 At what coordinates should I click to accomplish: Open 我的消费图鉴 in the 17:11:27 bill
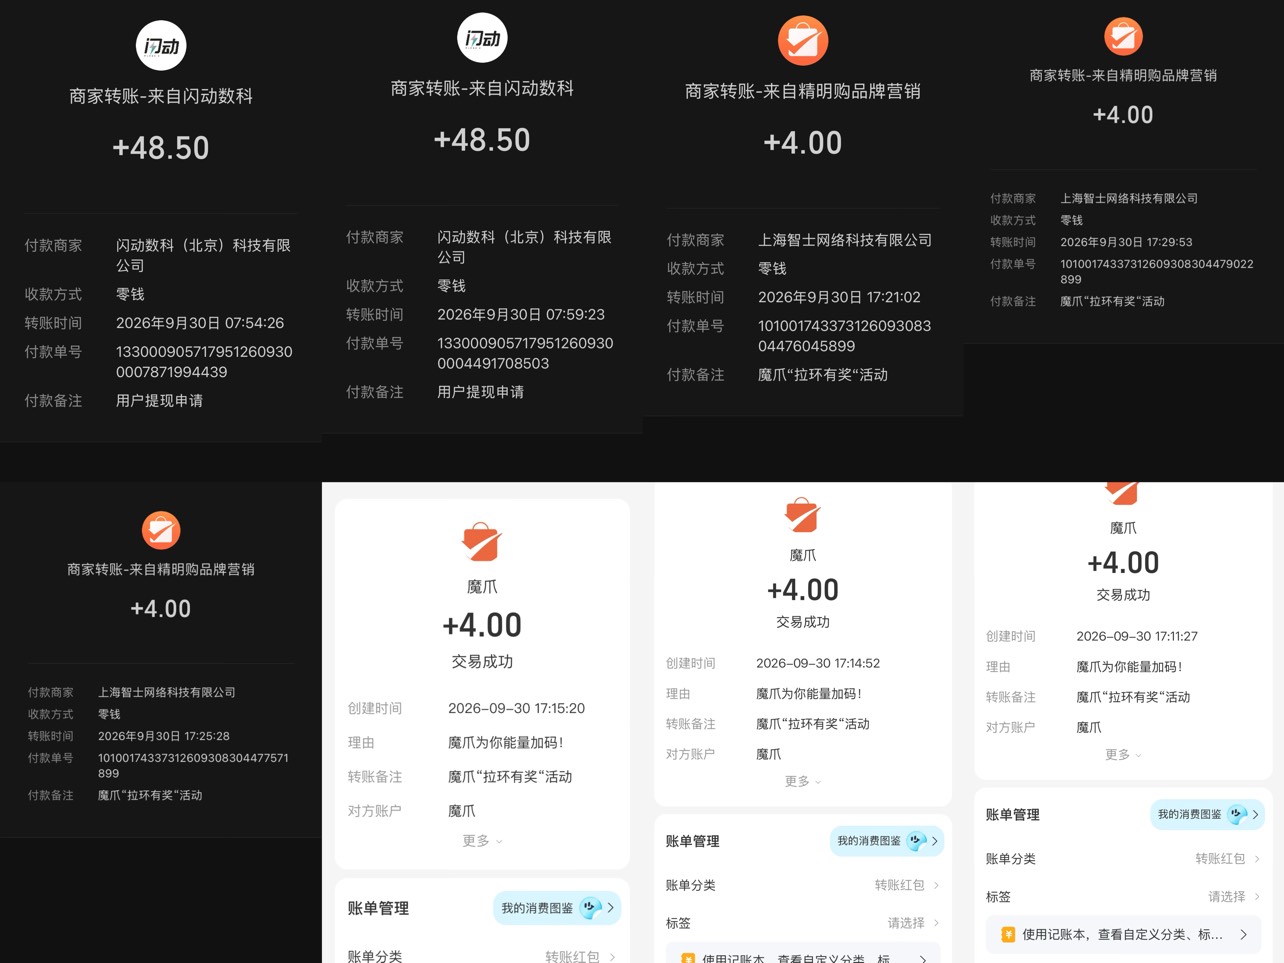pyautogui.click(x=1207, y=815)
